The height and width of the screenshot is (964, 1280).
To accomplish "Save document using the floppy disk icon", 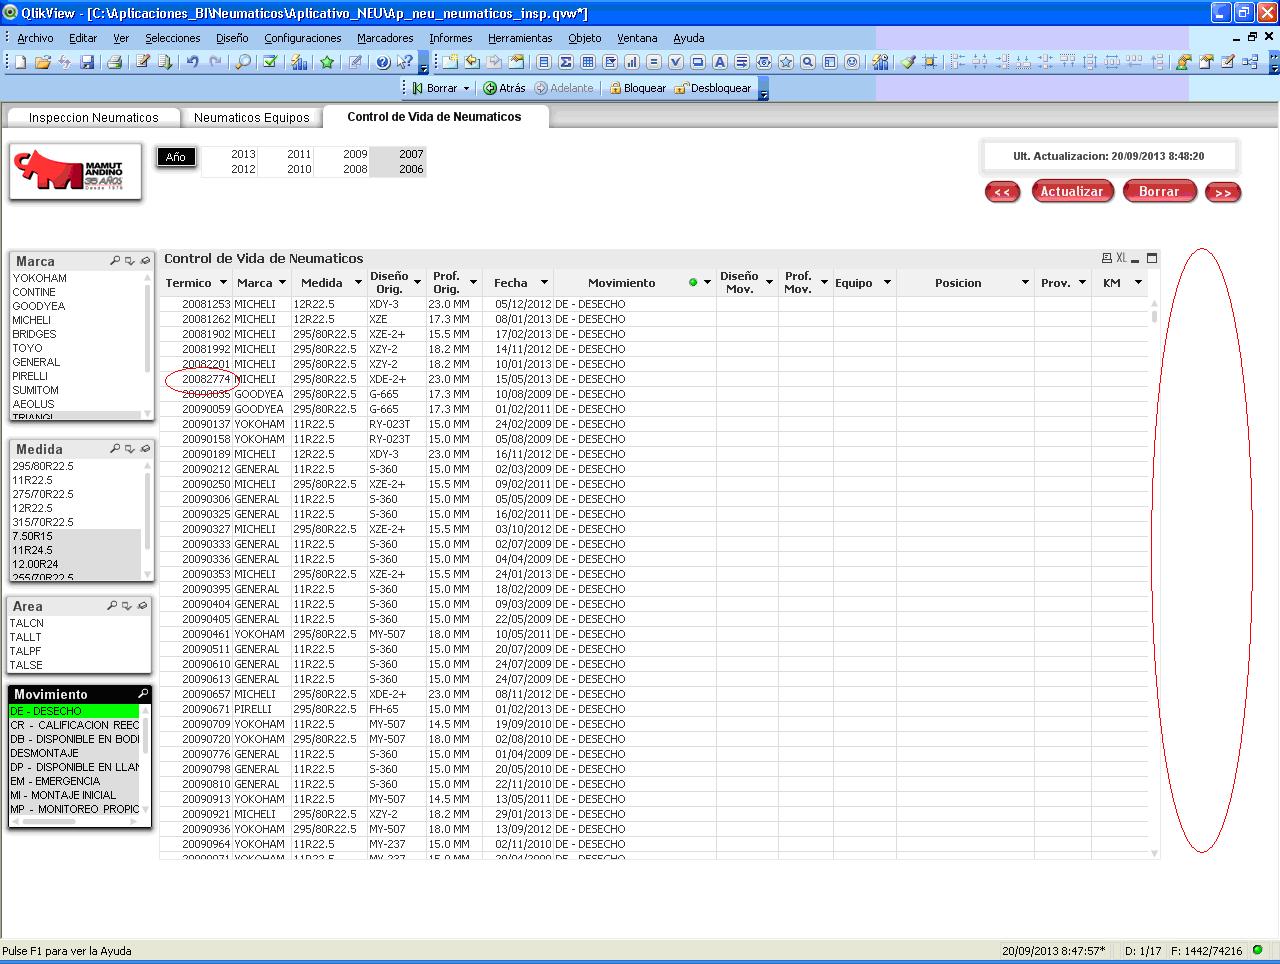I will point(87,62).
